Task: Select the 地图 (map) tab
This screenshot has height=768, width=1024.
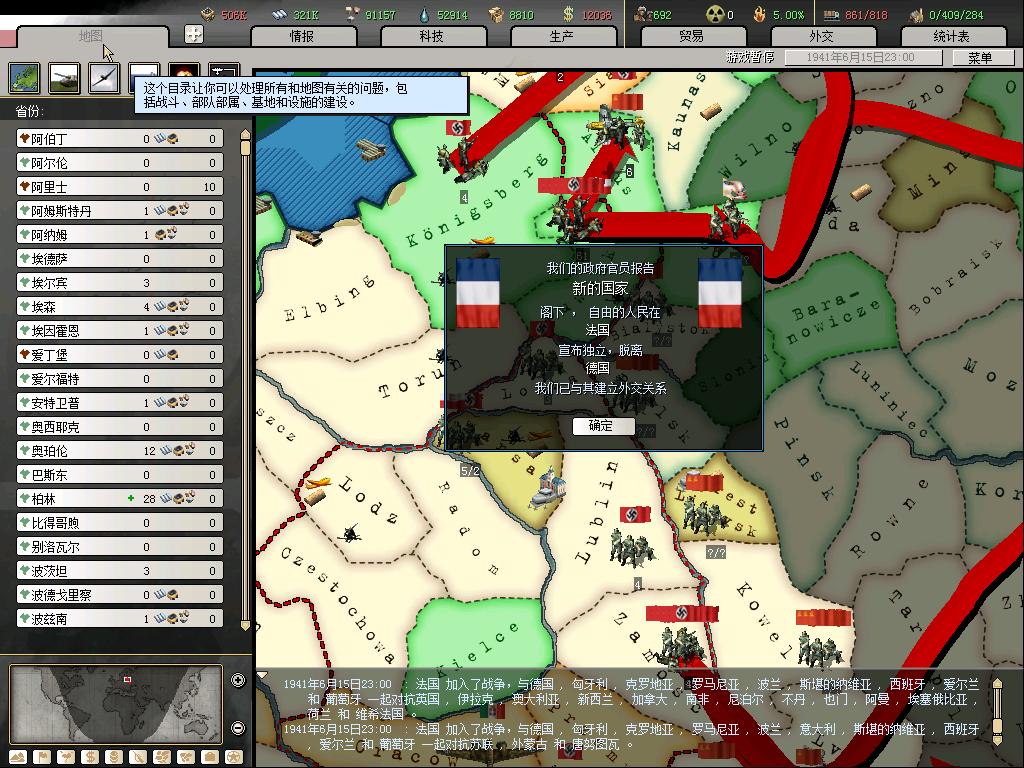Action: click(x=91, y=37)
